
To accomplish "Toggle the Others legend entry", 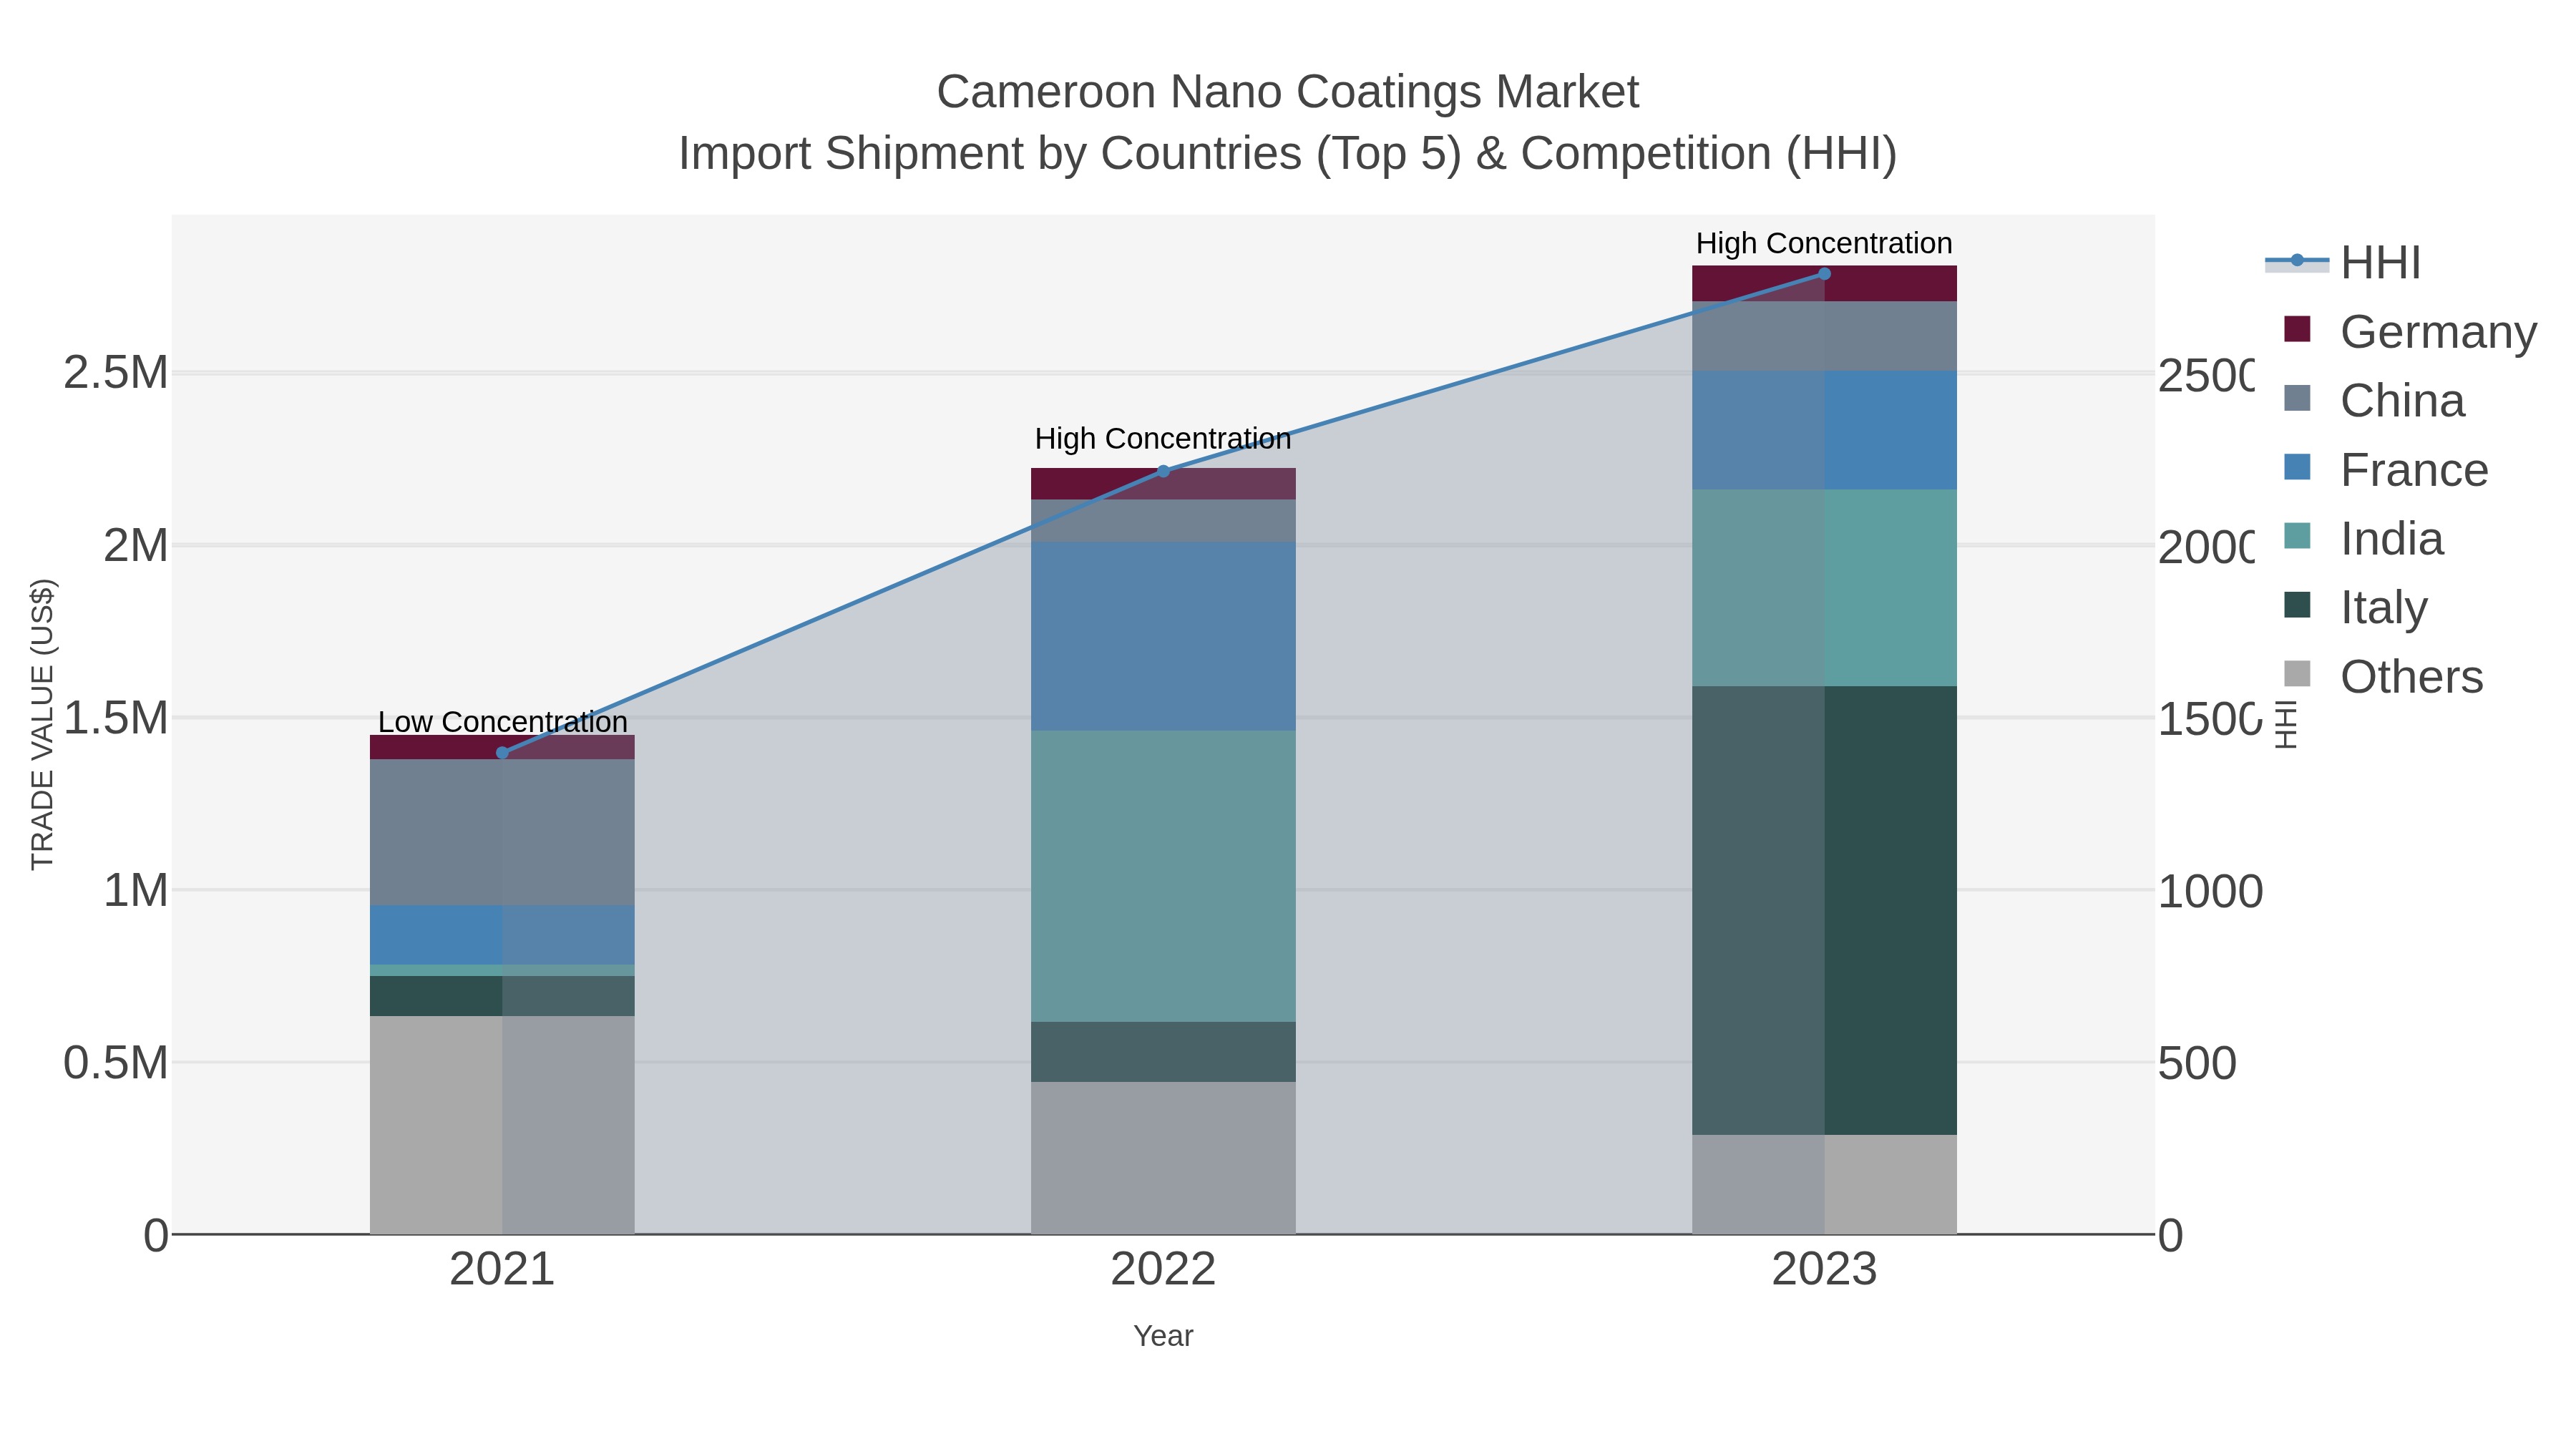I will 2383,676.
